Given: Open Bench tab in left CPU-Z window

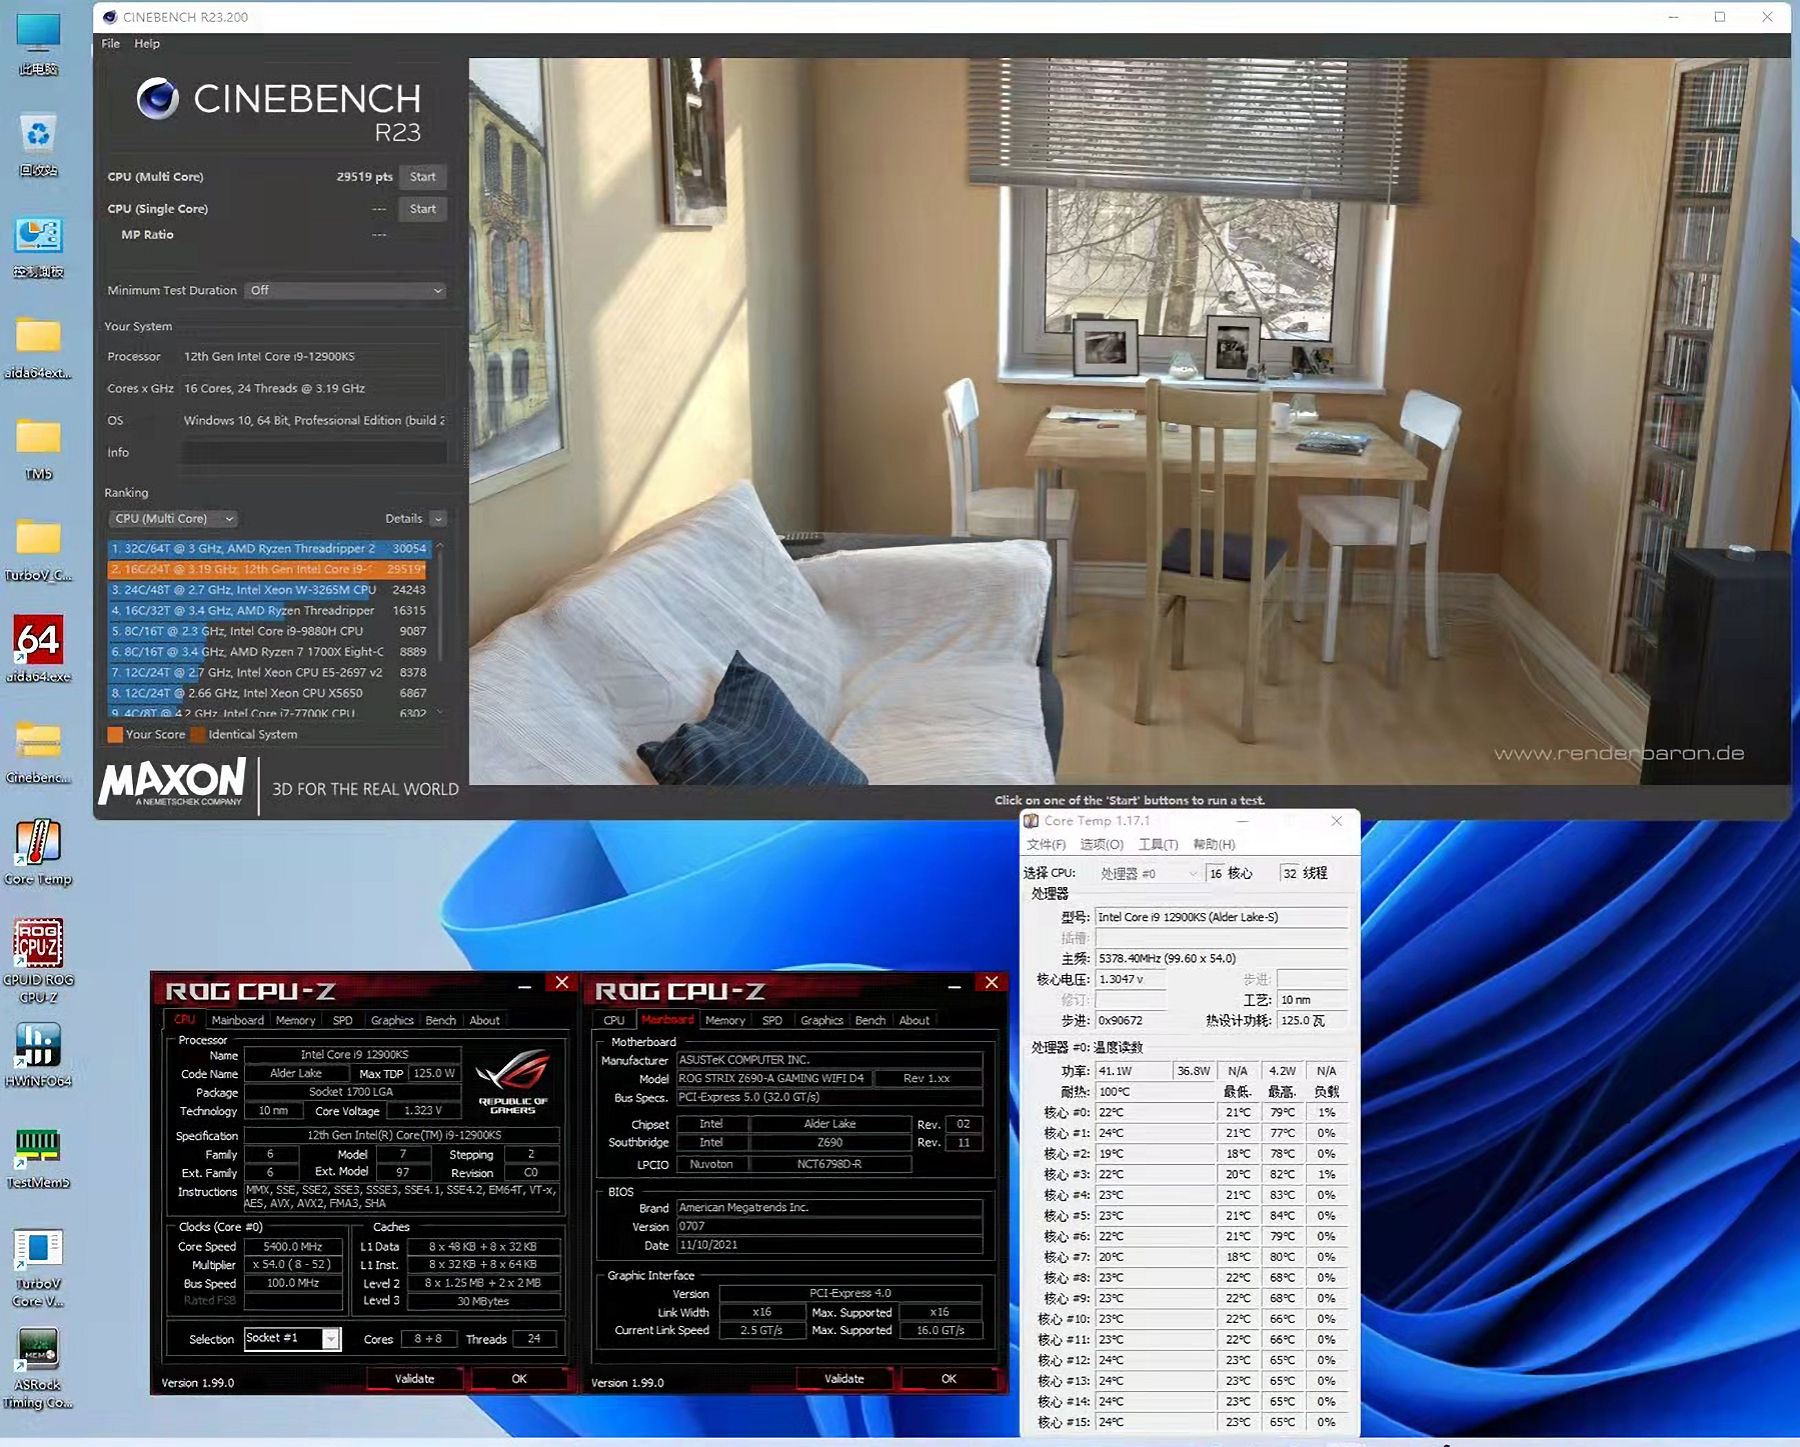Looking at the screenshot, I should 441,1021.
